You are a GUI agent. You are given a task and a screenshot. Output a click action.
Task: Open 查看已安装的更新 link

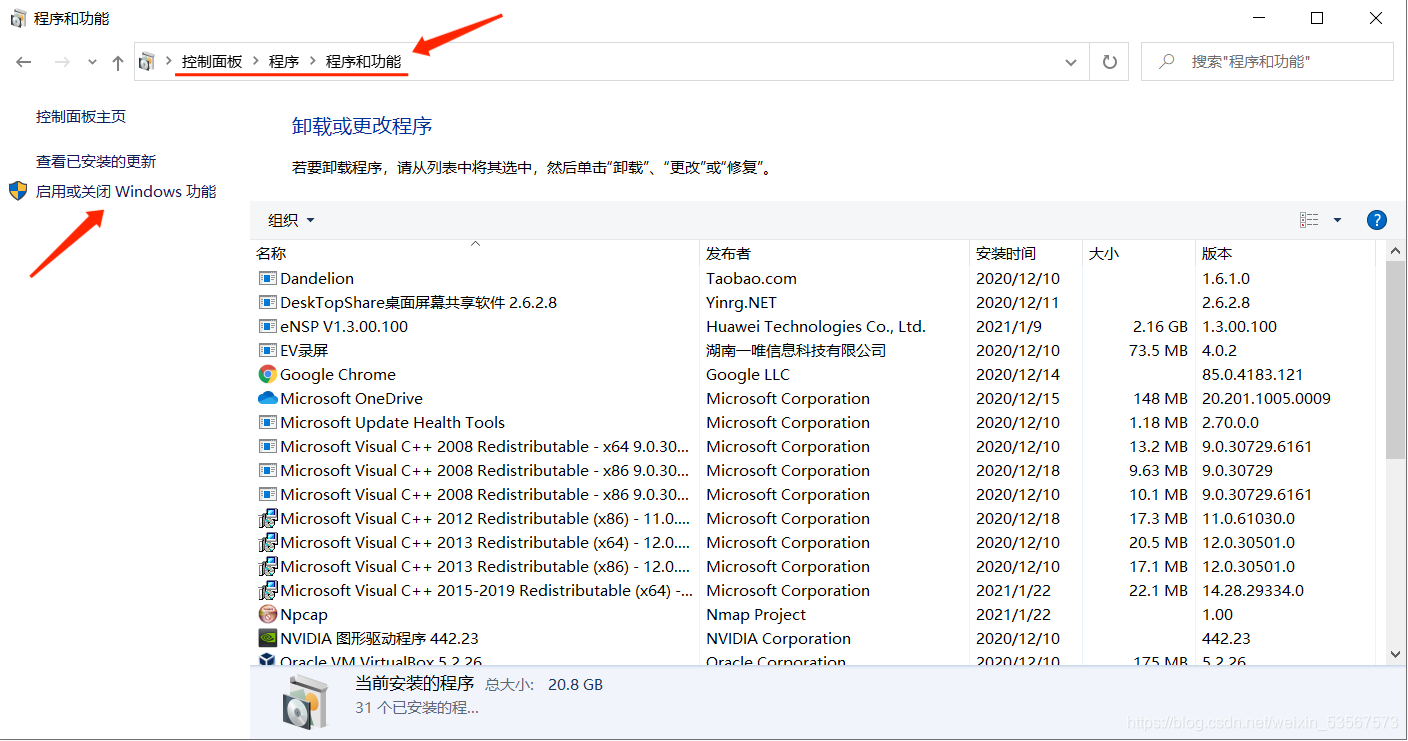(96, 161)
